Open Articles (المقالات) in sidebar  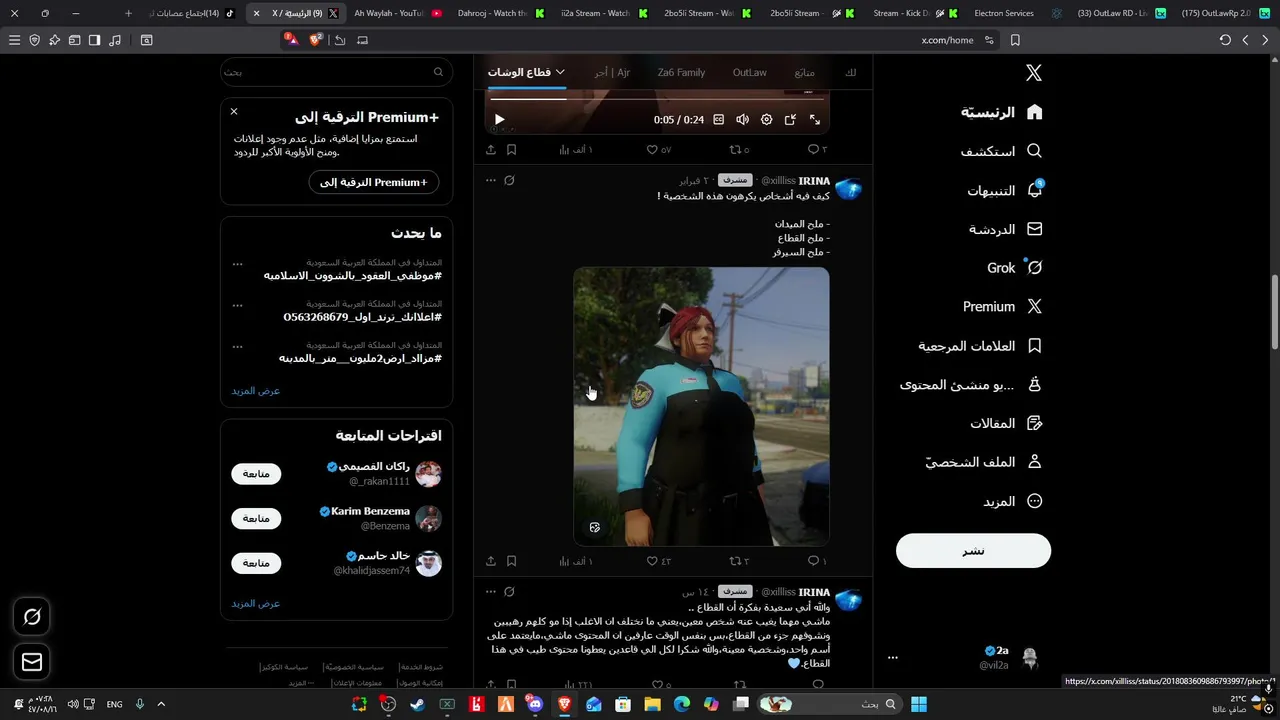pyautogui.click(x=1005, y=424)
